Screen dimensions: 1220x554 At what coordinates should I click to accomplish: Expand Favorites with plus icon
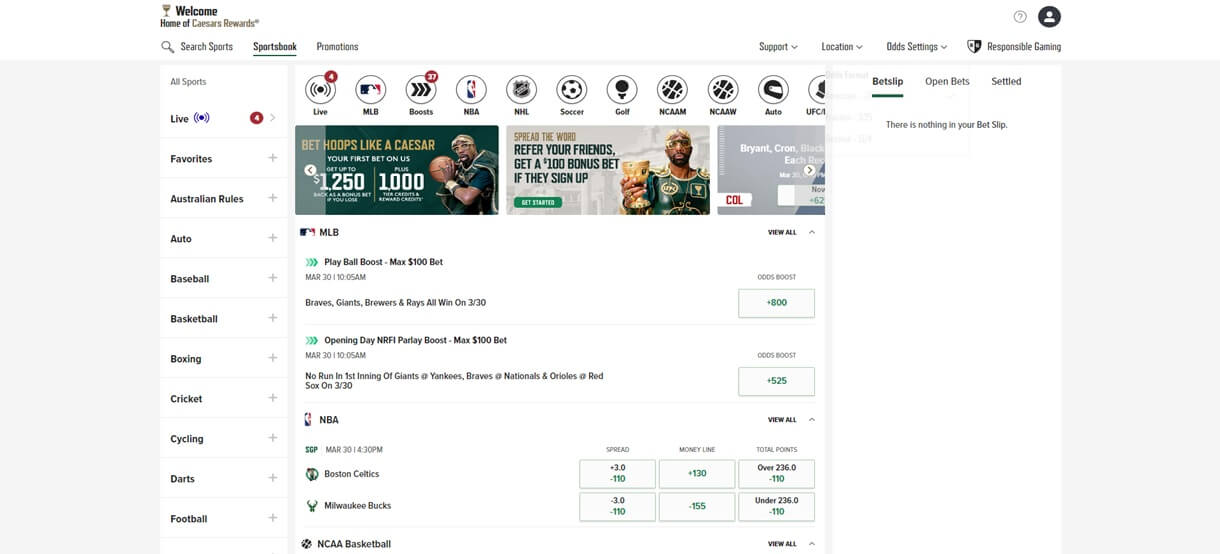pyautogui.click(x=272, y=158)
